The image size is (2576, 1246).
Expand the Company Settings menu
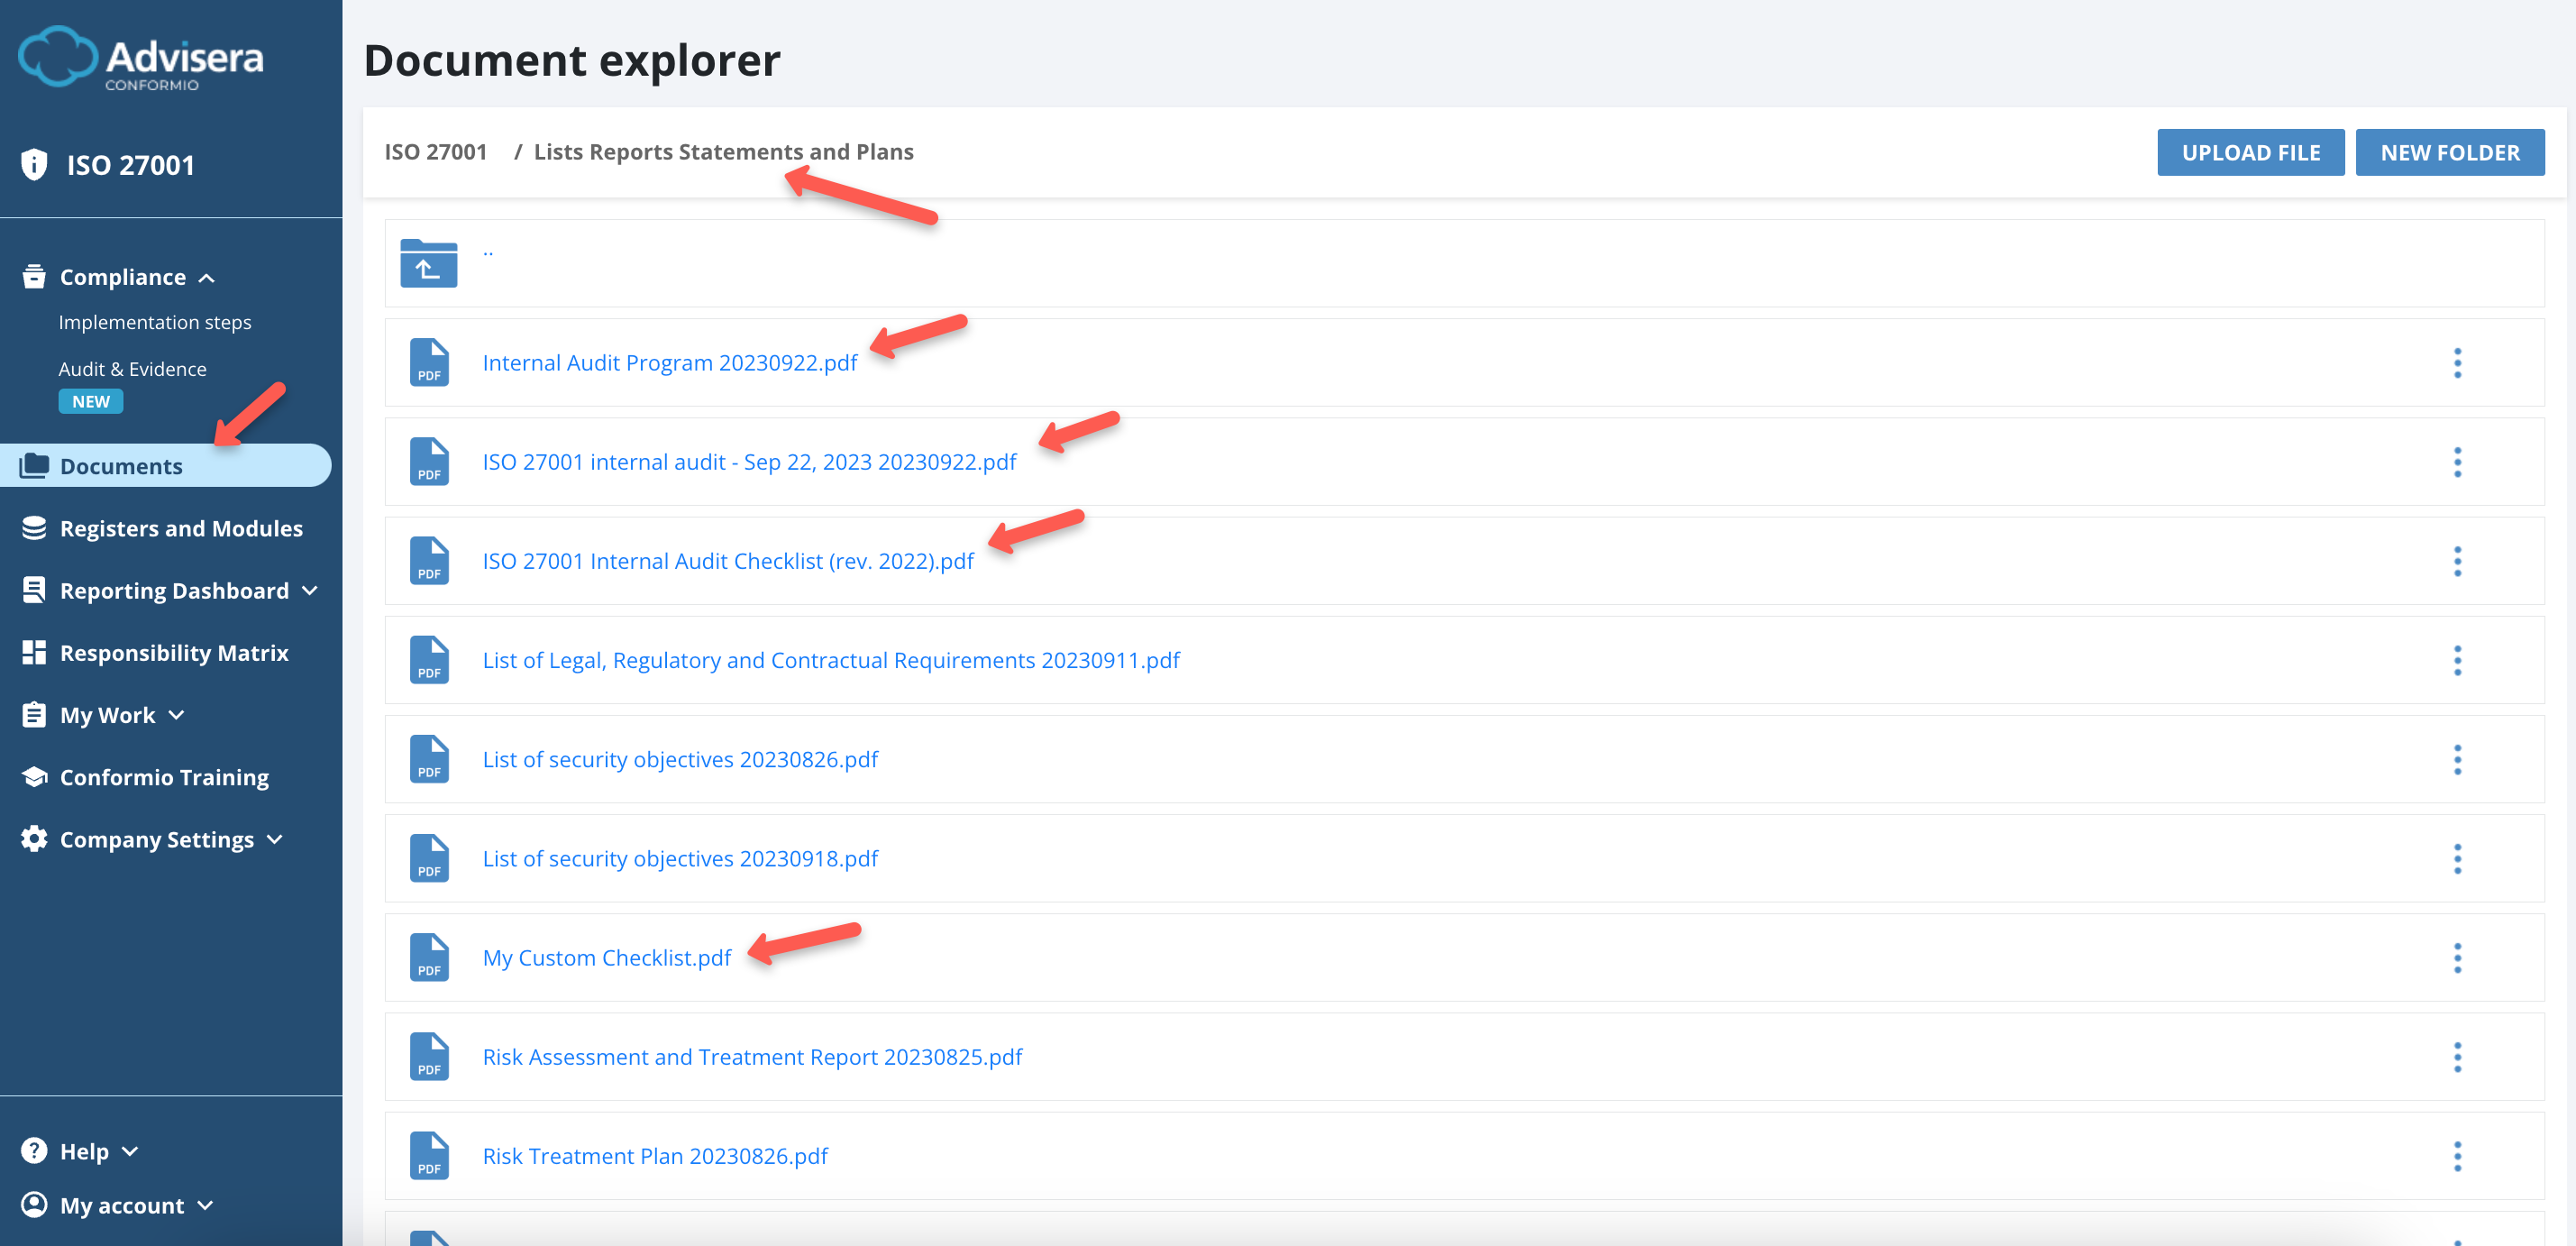275,840
